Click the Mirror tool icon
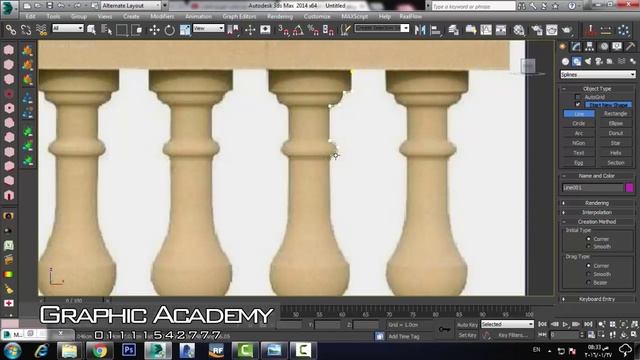The image size is (640, 360). [x=420, y=30]
